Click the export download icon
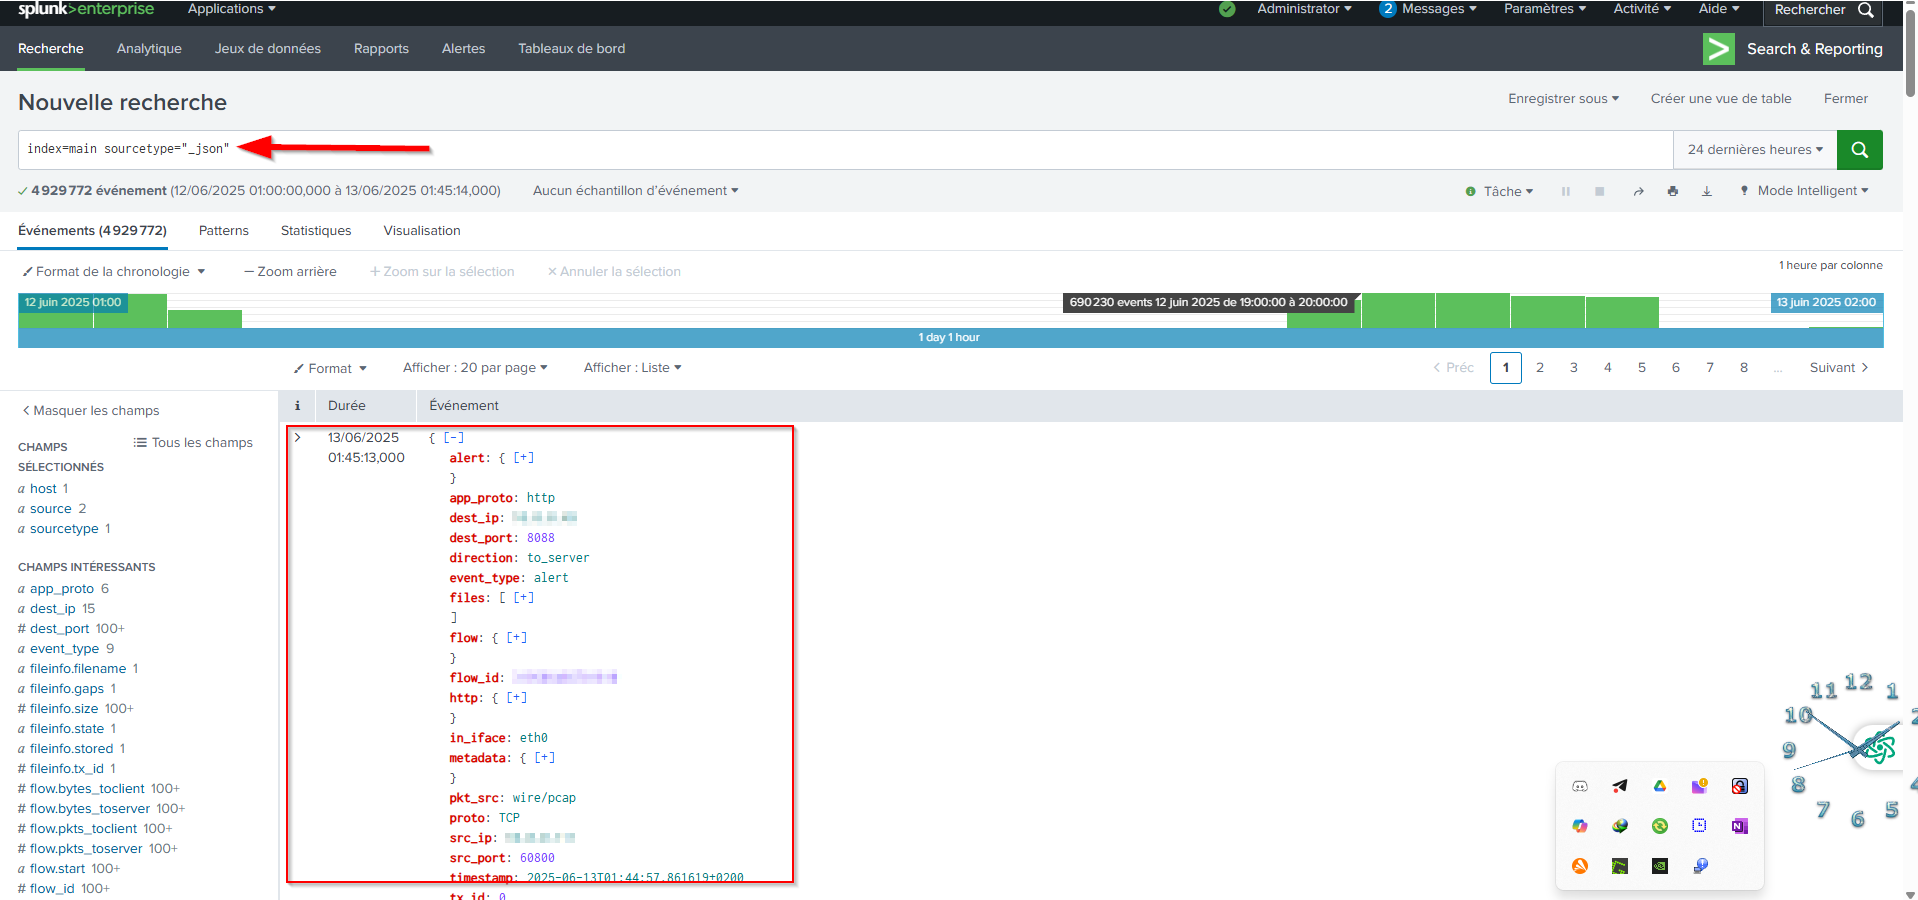This screenshot has height=900, width=1918. 1706,191
